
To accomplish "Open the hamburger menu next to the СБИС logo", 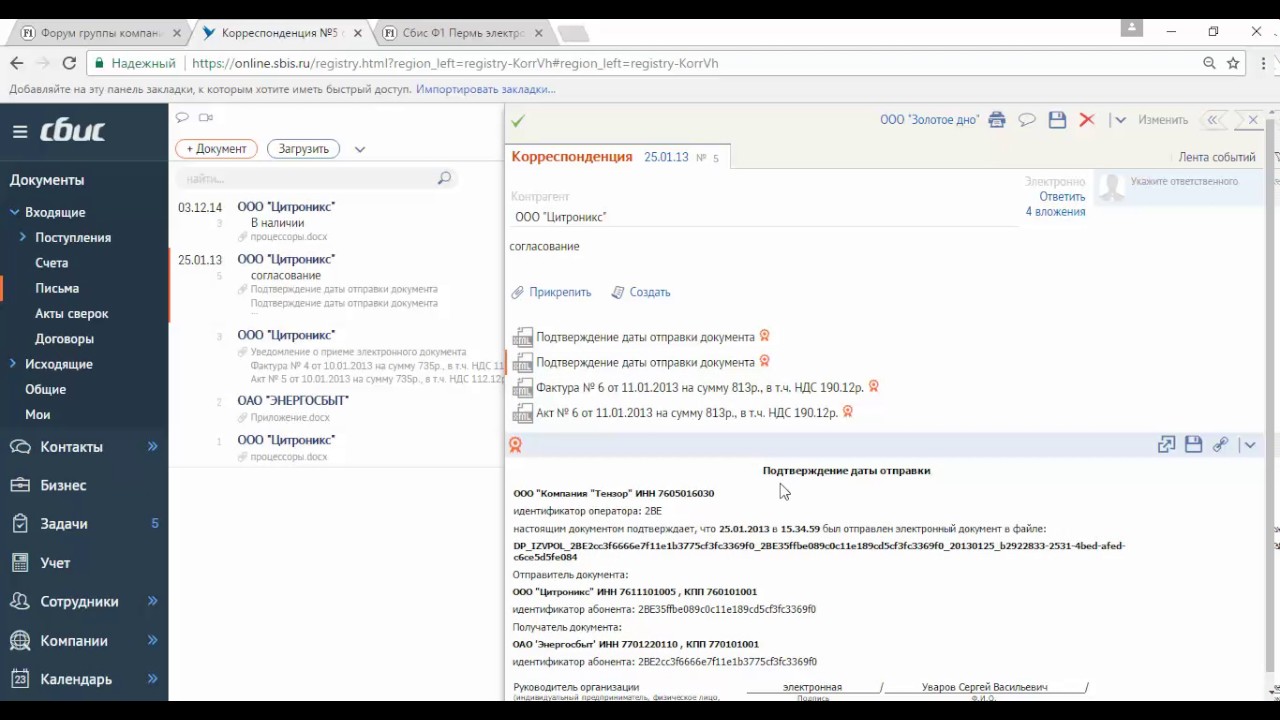I will pyautogui.click(x=20, y=131).
